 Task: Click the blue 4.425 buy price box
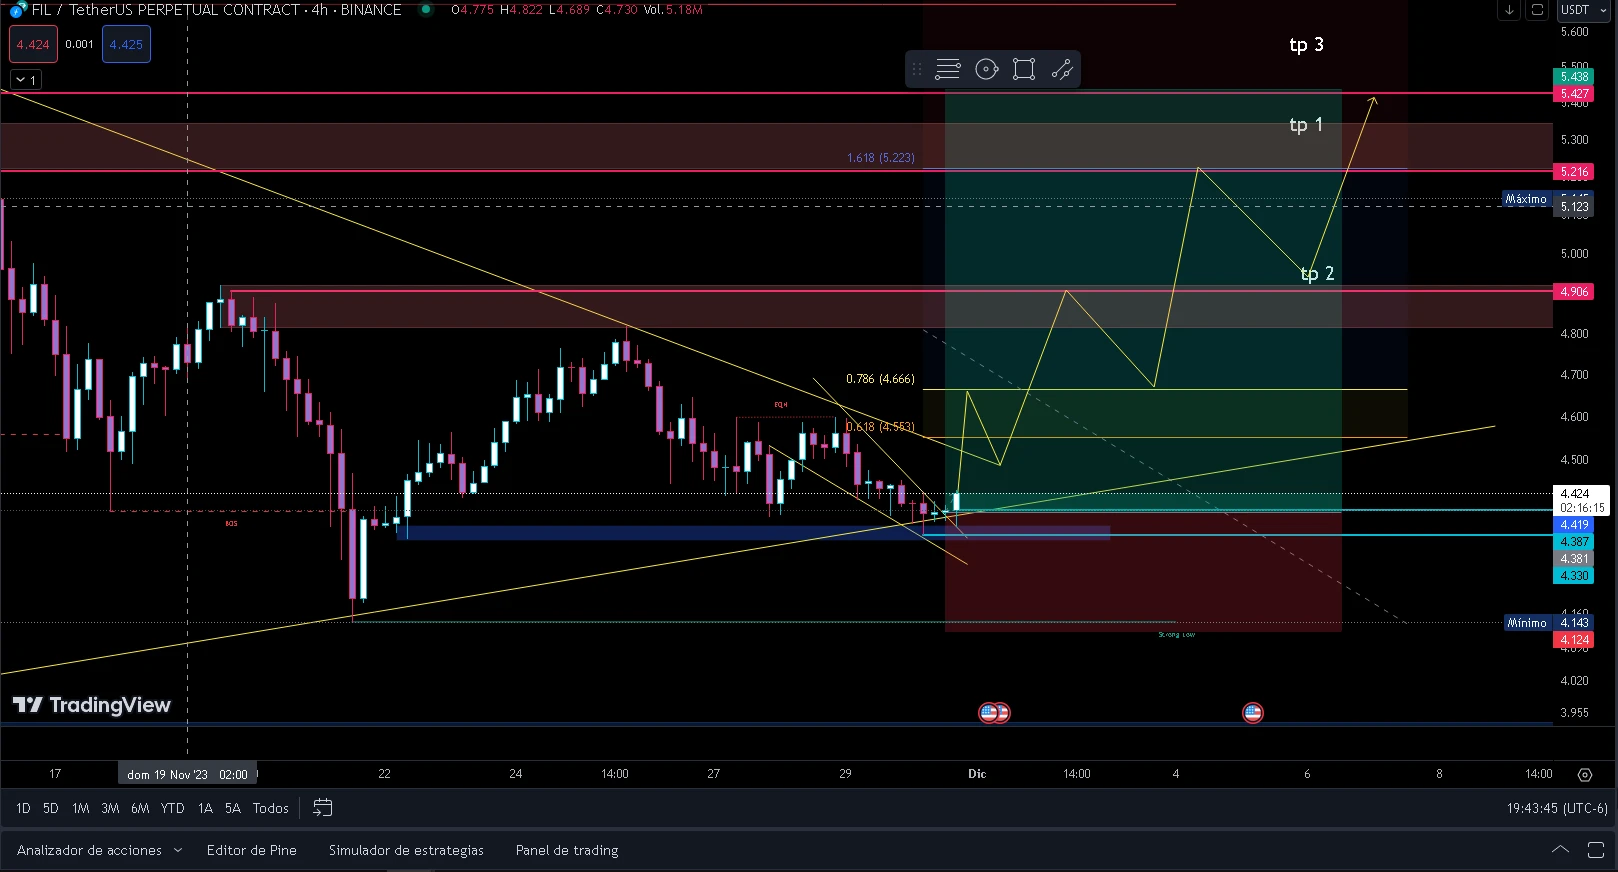126,44
